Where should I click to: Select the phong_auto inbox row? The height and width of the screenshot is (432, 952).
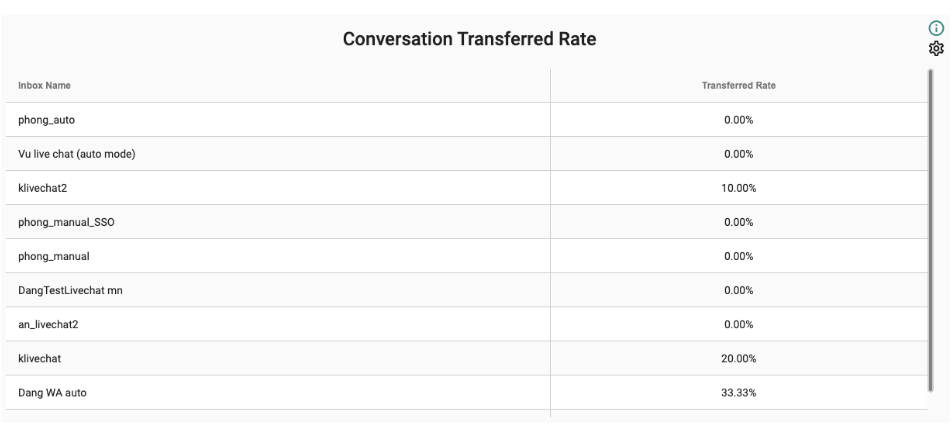466,120
